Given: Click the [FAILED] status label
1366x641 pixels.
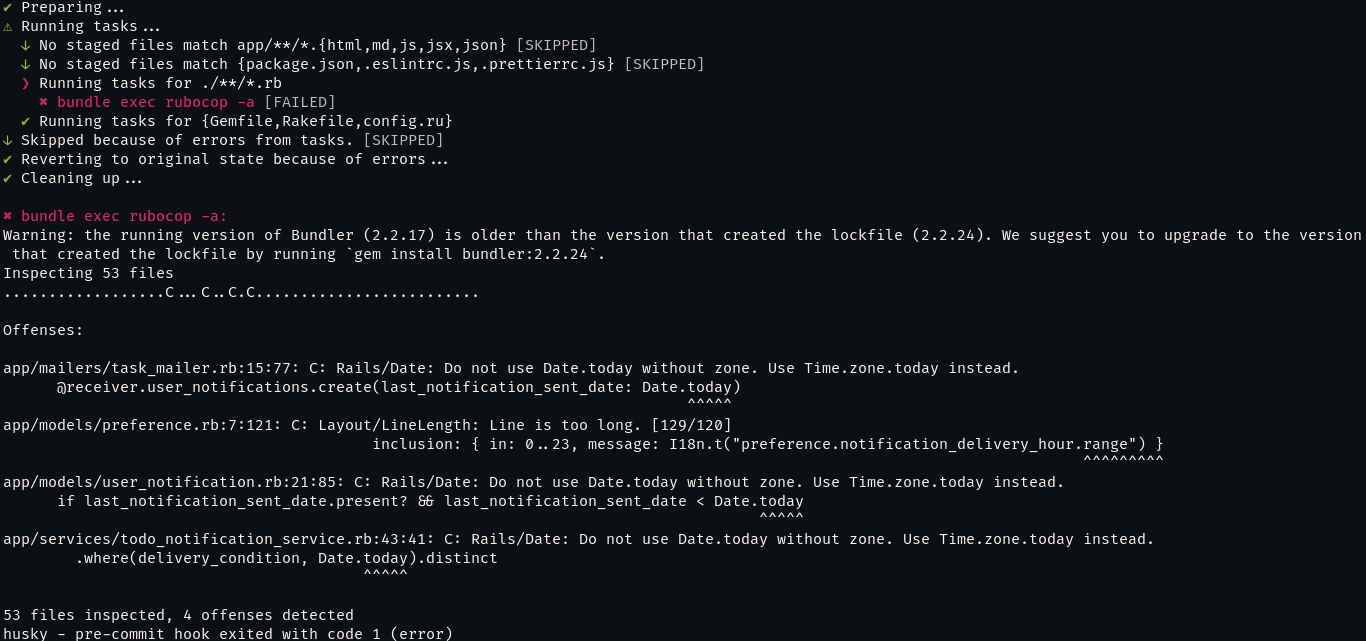Looking at the screenshot, I should pos(300,102).
